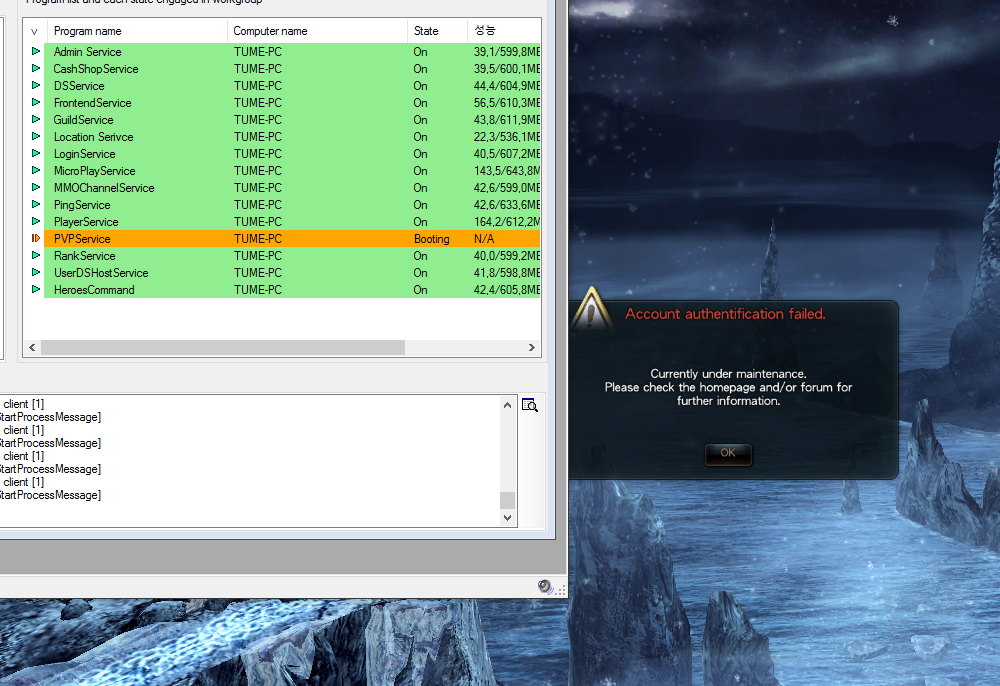
Task: Click the On state in HeroesCommand row
Action: click(420, 289)
